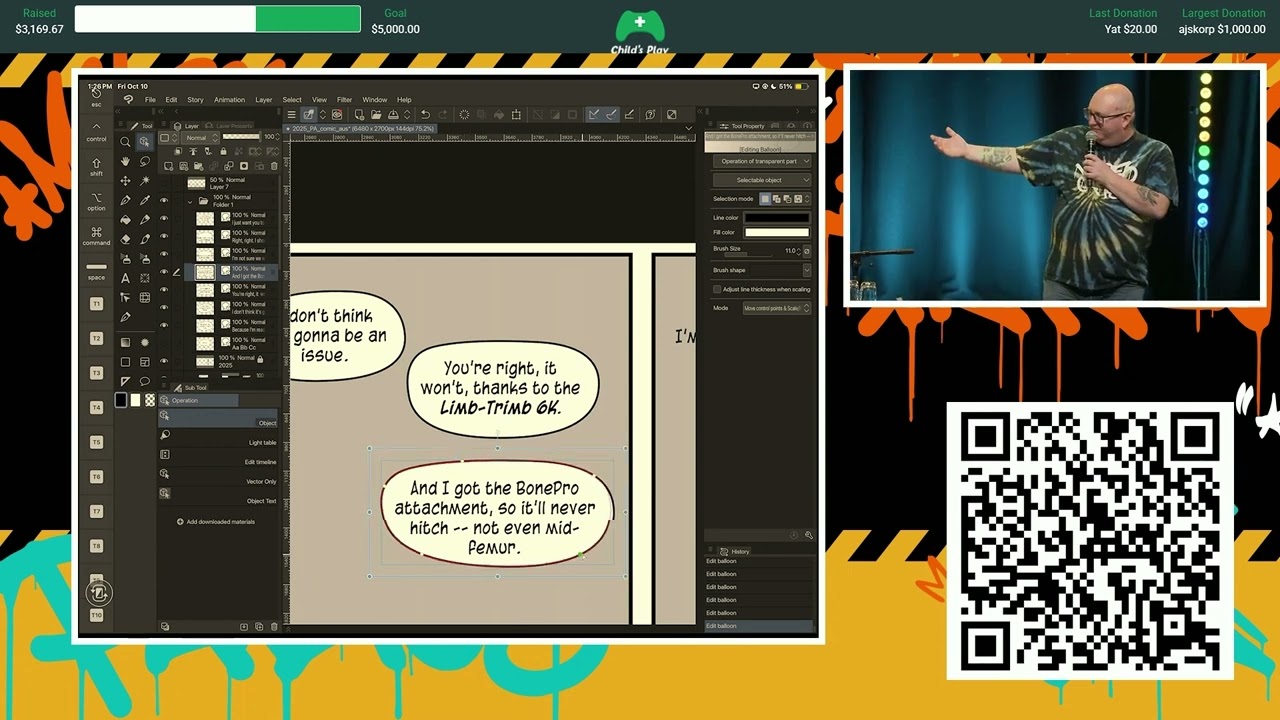This screenshot has height=720, width=1280.
Task: Open the Filter menu
Action: (x=344, y=100)
